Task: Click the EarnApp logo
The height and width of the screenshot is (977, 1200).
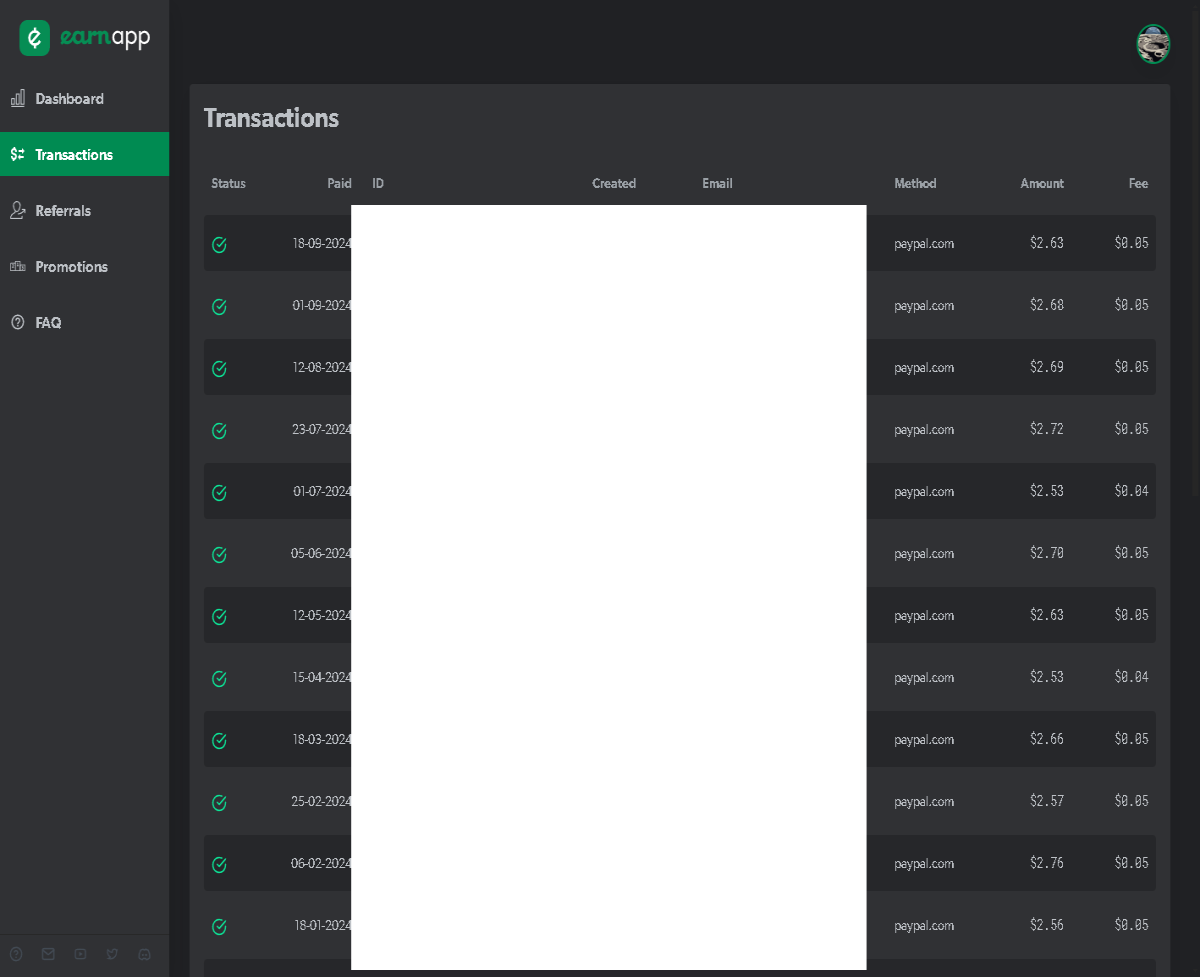Action: [x=85, y=38]
